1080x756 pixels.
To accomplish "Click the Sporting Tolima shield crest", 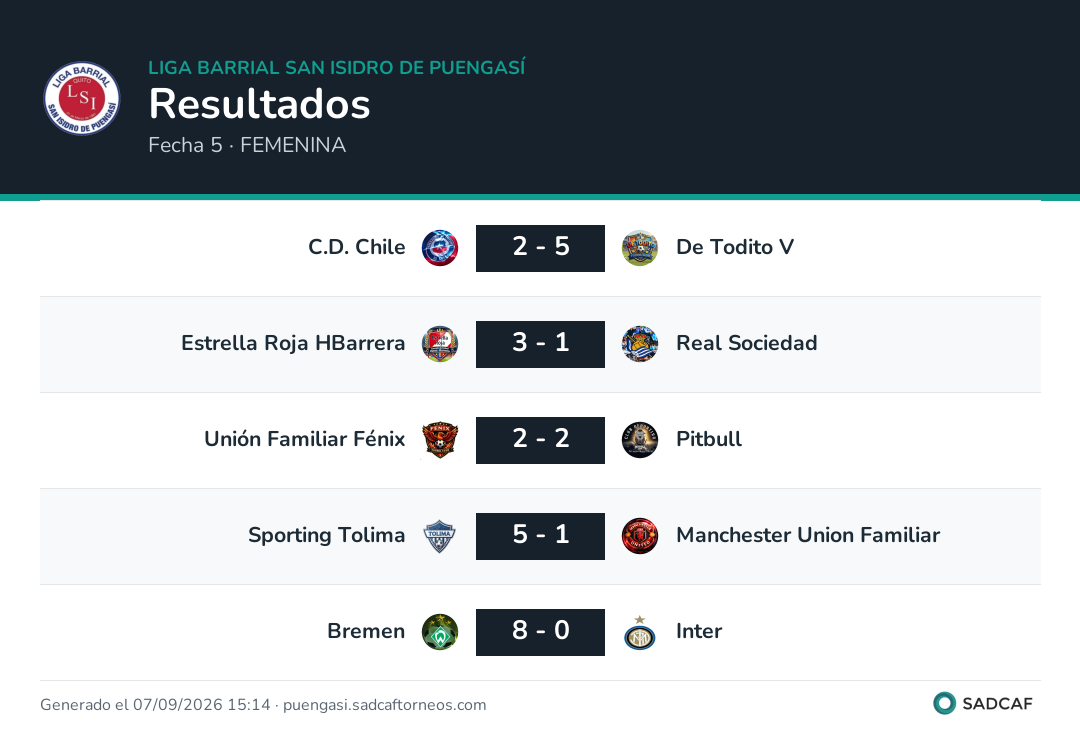I will tap(440, 536).
